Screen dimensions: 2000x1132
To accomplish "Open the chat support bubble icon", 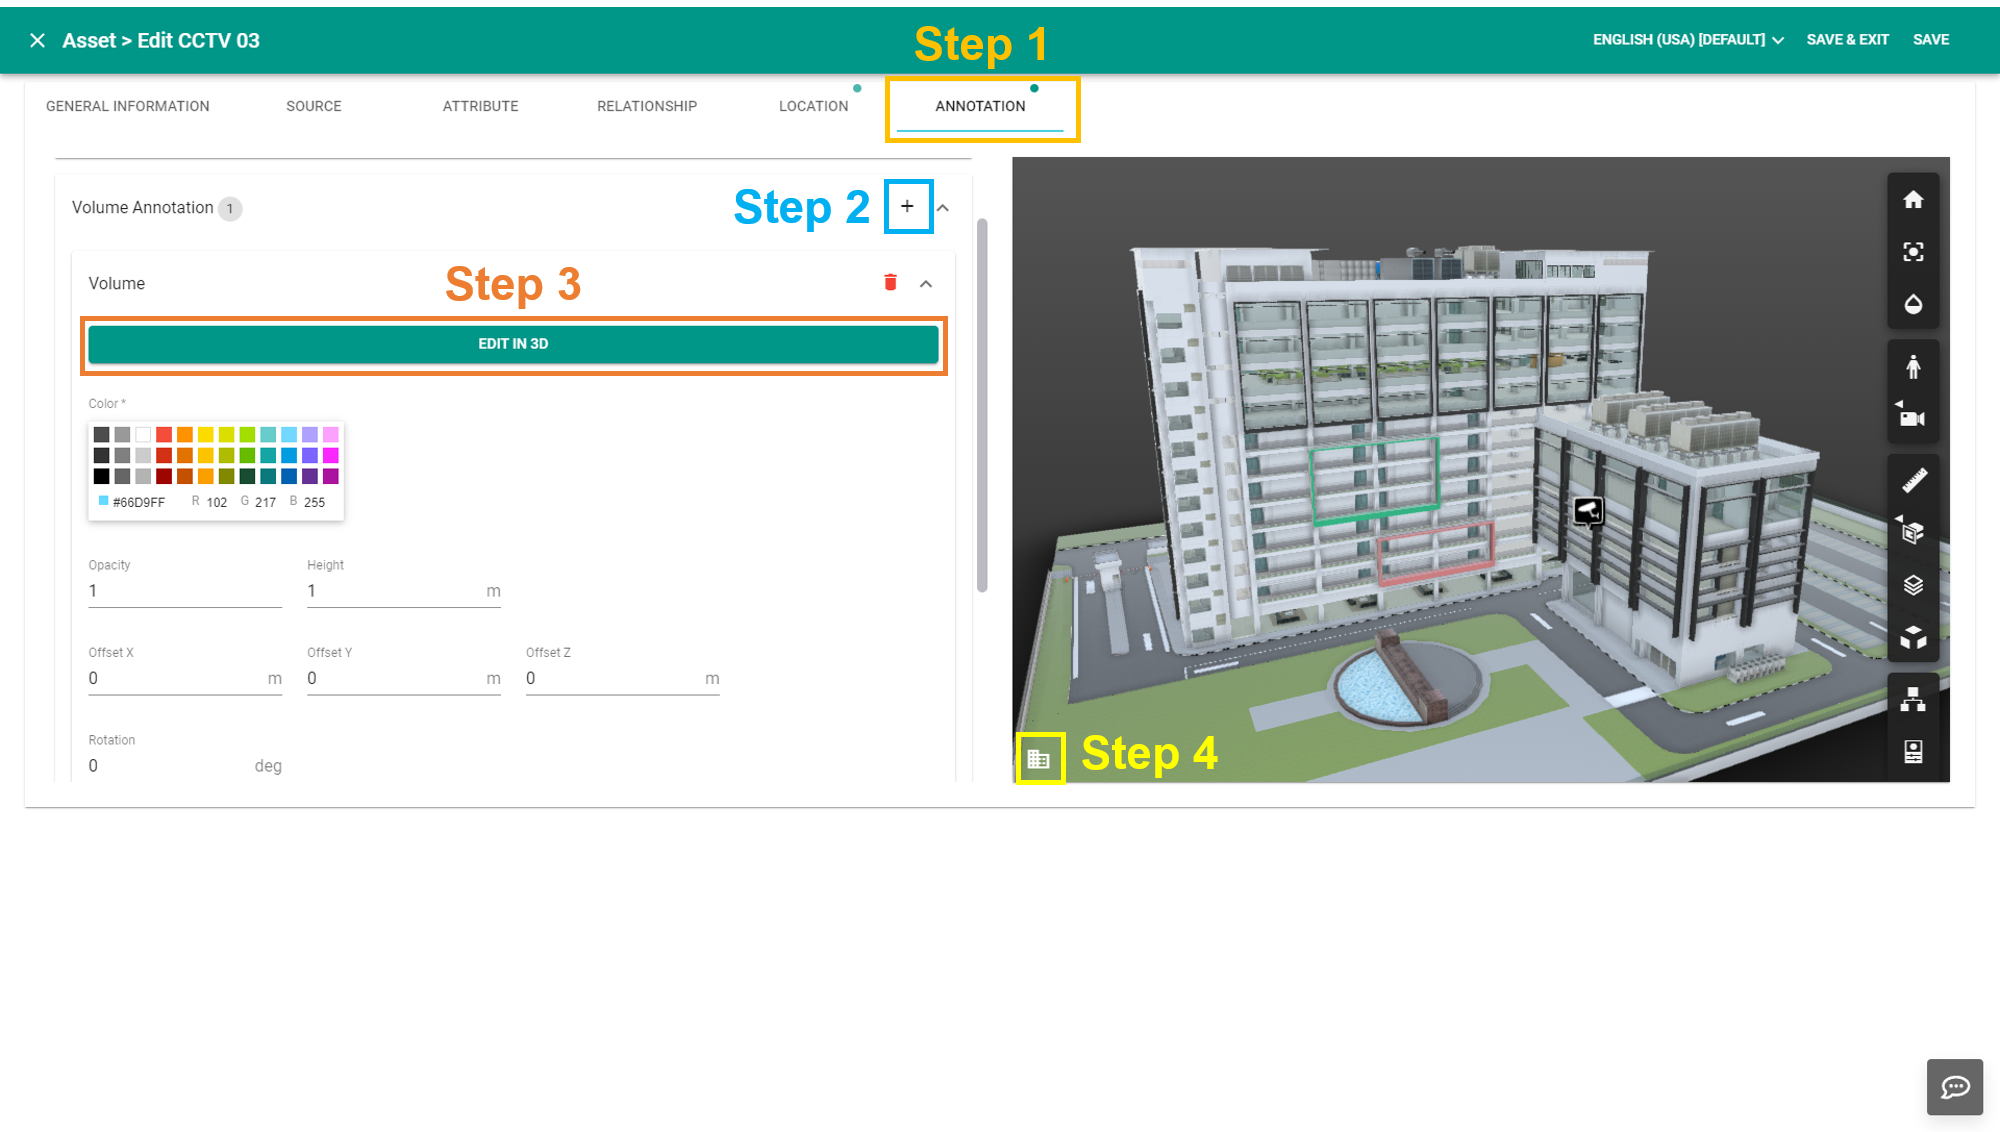I will 1955,1087.
